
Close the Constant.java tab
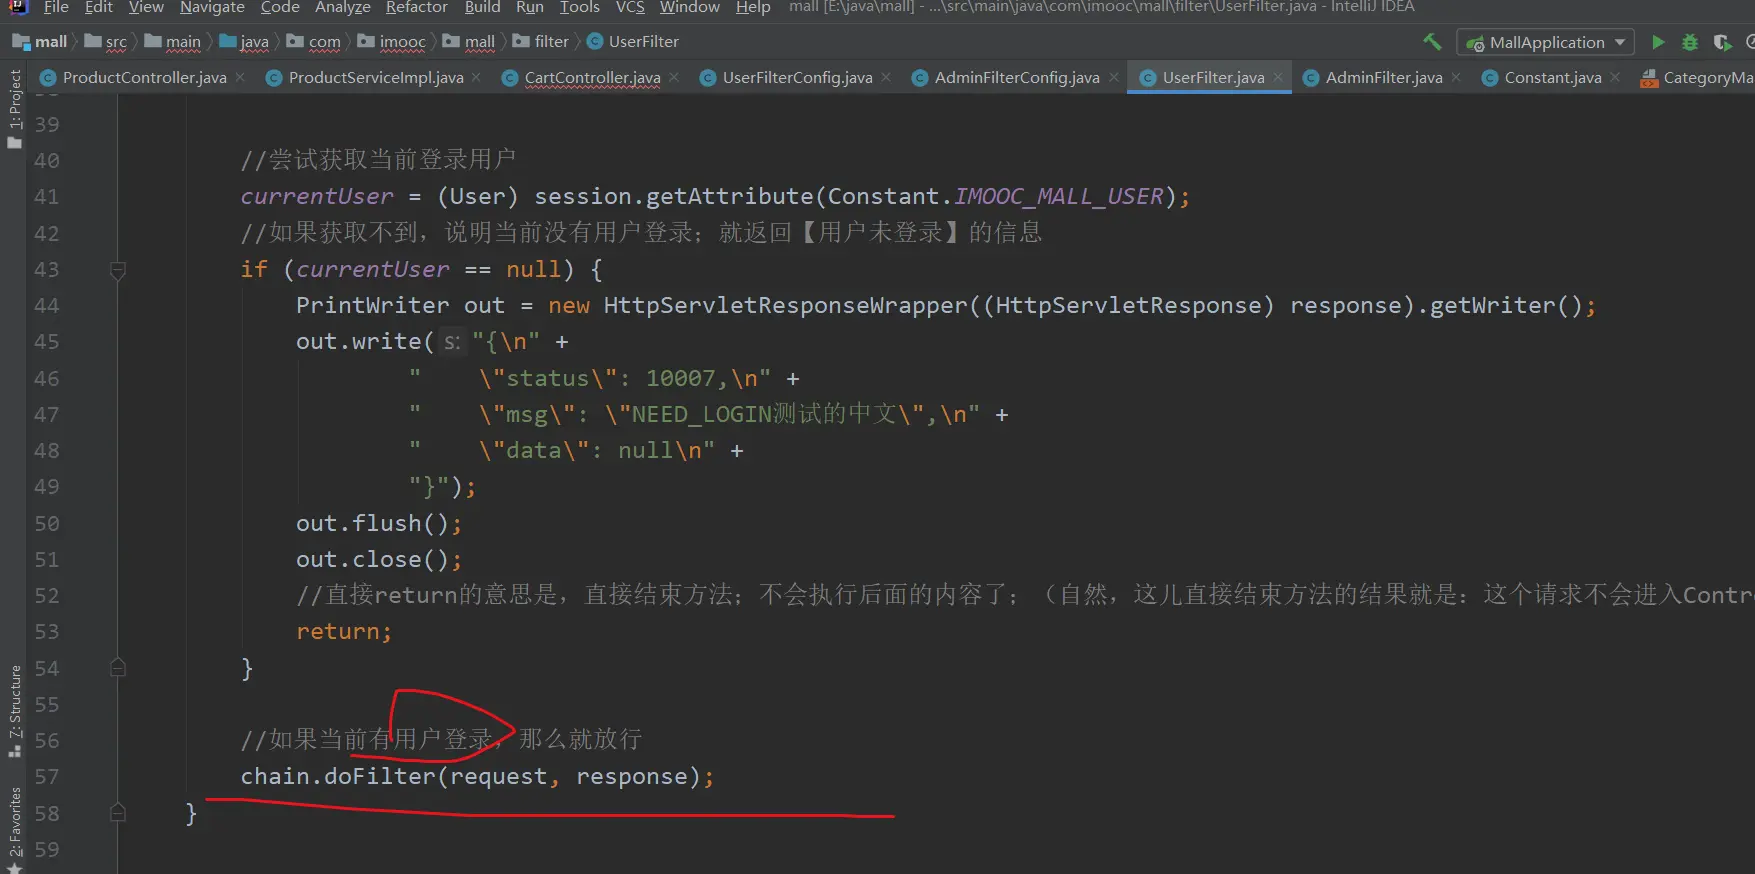pyautogui.click(x=1615, y=77)
